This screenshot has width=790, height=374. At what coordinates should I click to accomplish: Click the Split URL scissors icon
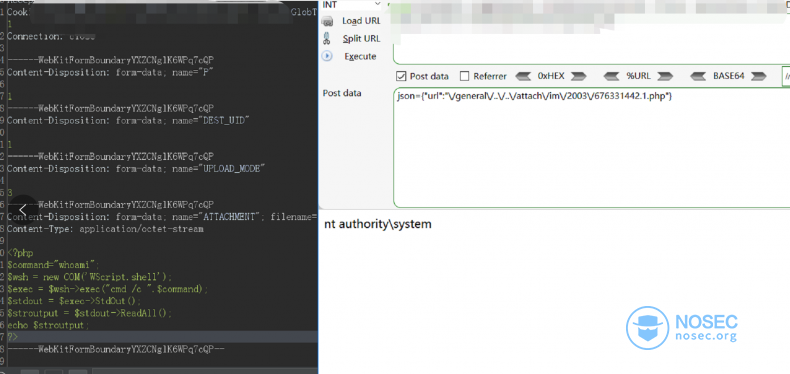(x=327, y=38)
